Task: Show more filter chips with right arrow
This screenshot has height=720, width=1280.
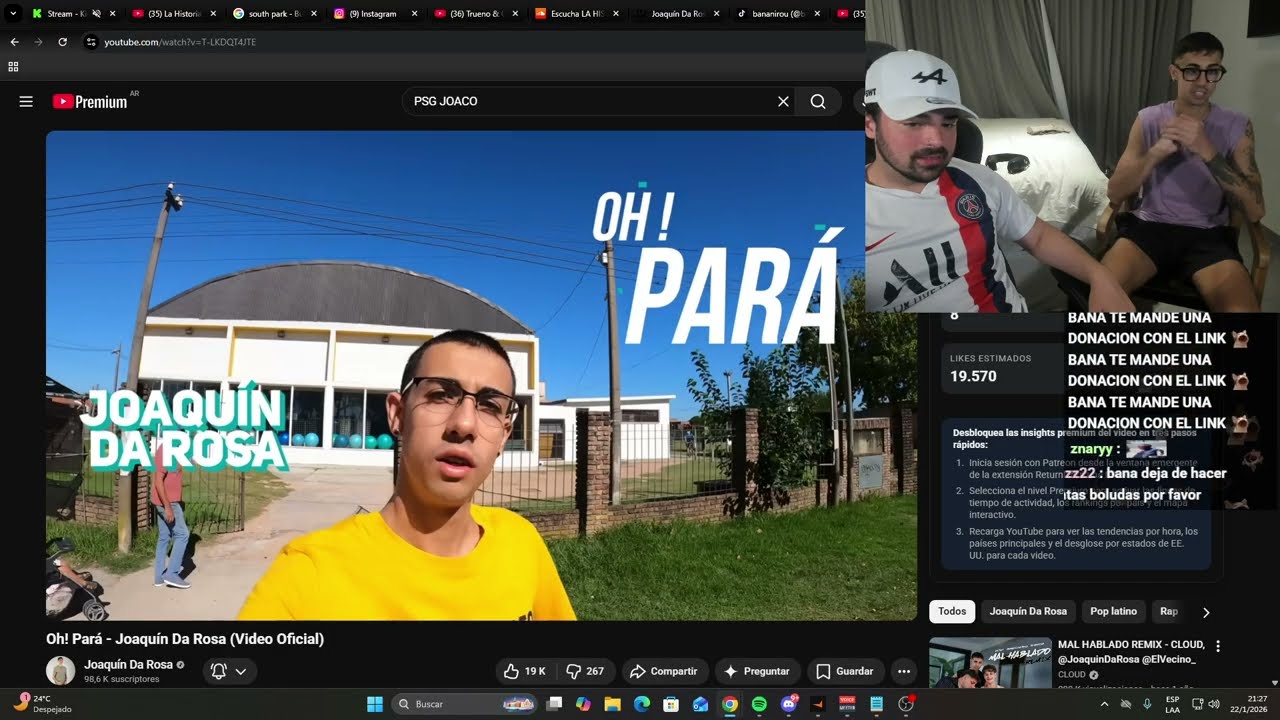Action: (1206, 612)
